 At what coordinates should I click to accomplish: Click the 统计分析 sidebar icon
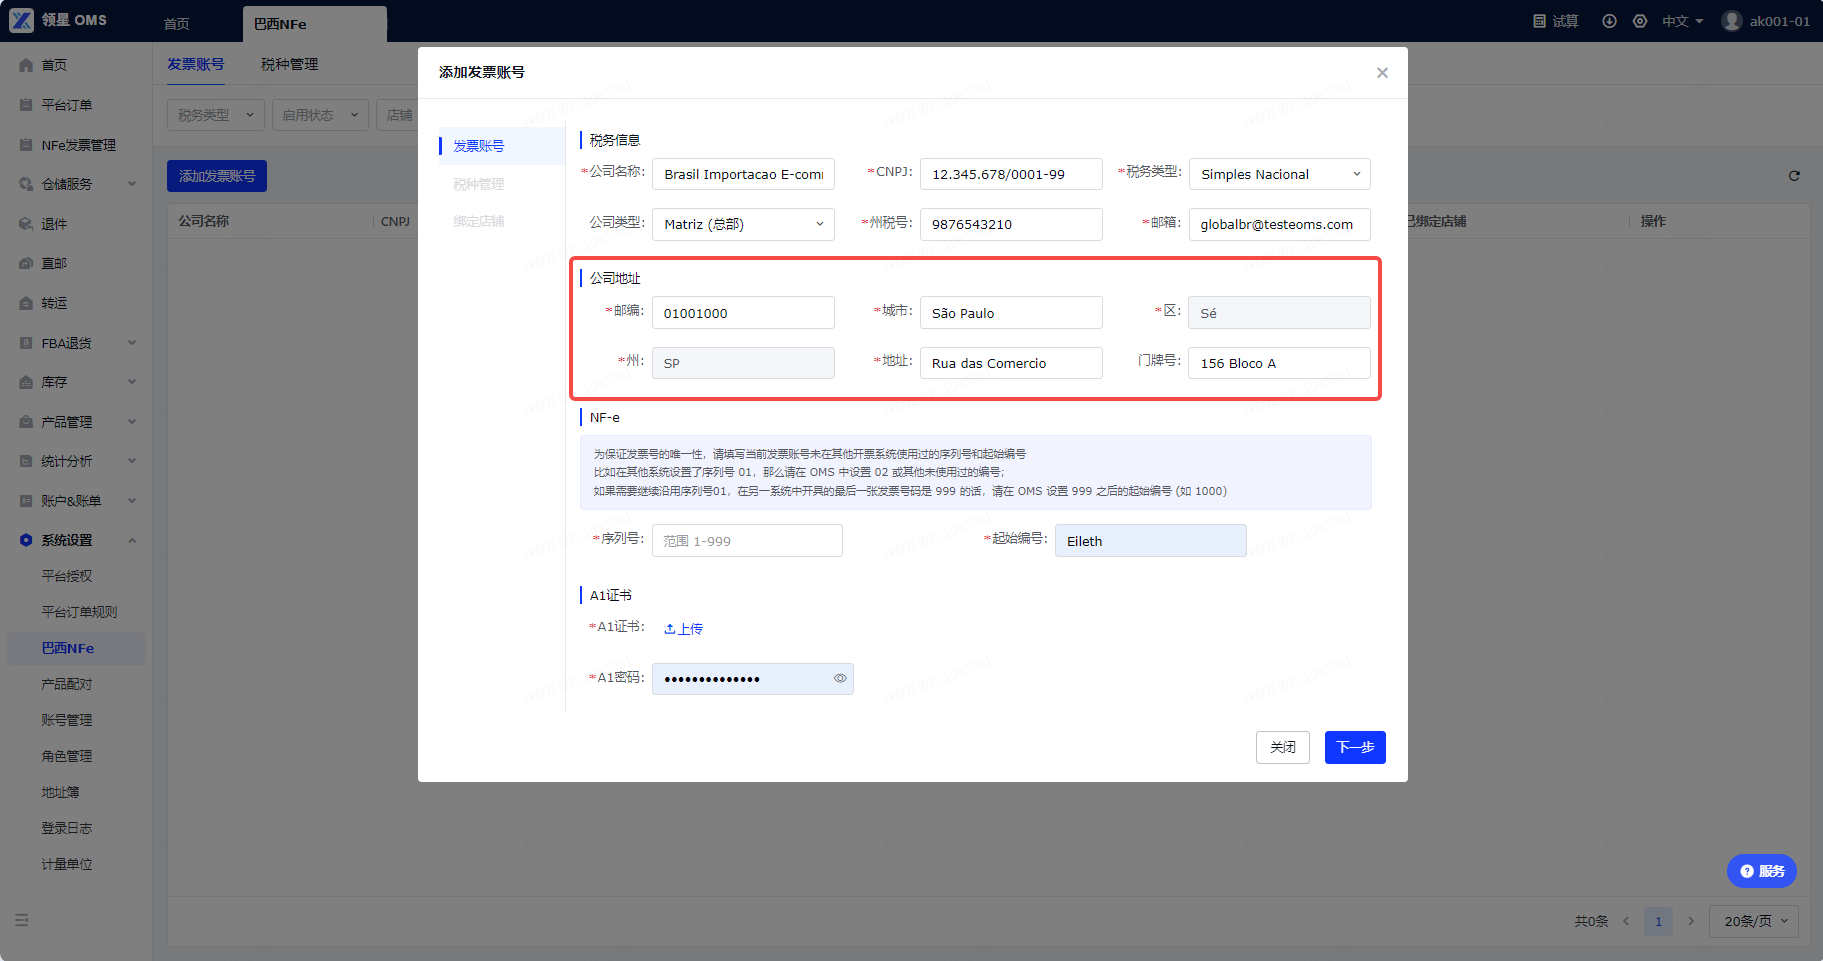(26, 461)
